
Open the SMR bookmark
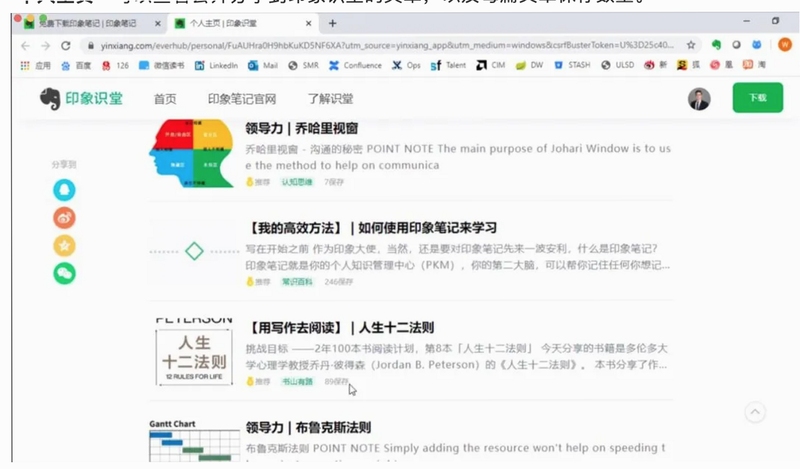point(304,65)
